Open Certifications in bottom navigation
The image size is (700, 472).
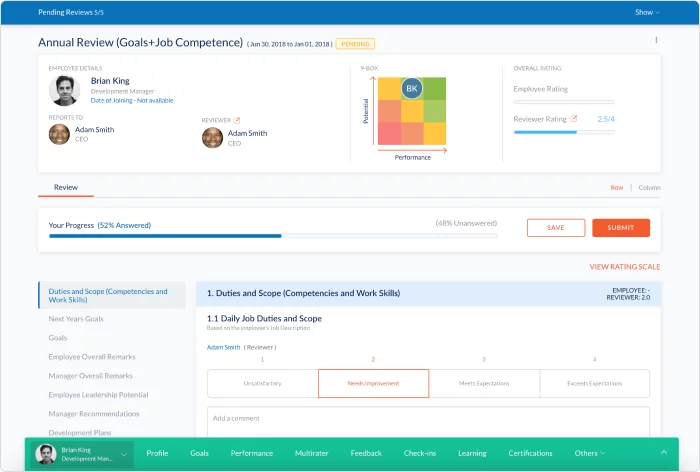[x=530, y=453]
